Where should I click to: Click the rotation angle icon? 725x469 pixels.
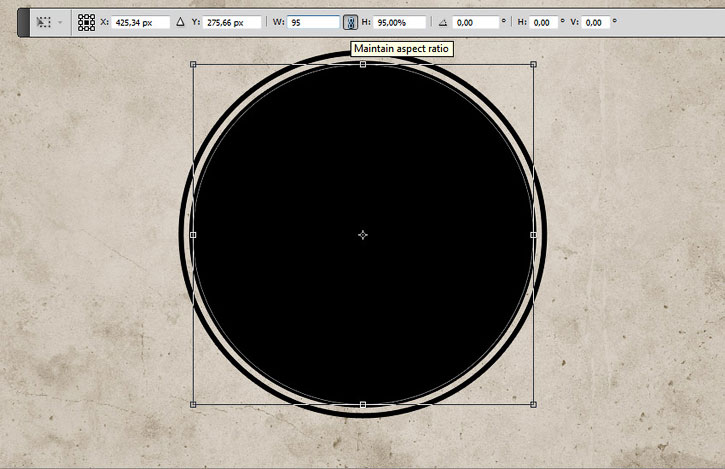coord(443,22)
